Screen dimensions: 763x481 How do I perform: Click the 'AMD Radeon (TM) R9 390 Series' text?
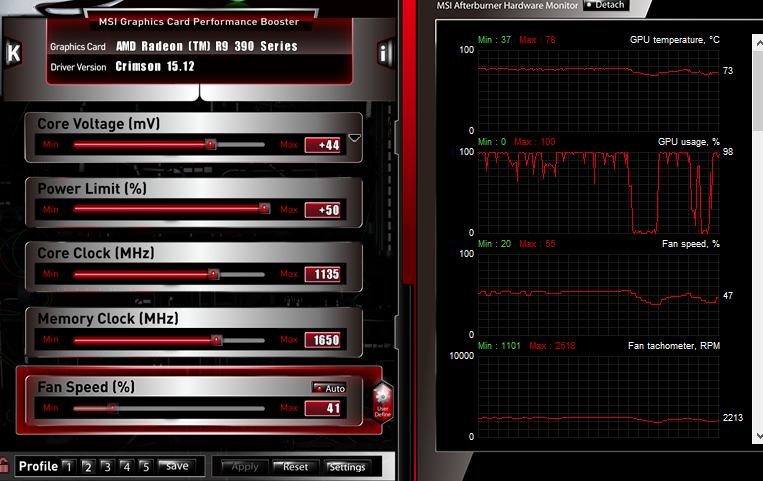[x=206, y=46]
